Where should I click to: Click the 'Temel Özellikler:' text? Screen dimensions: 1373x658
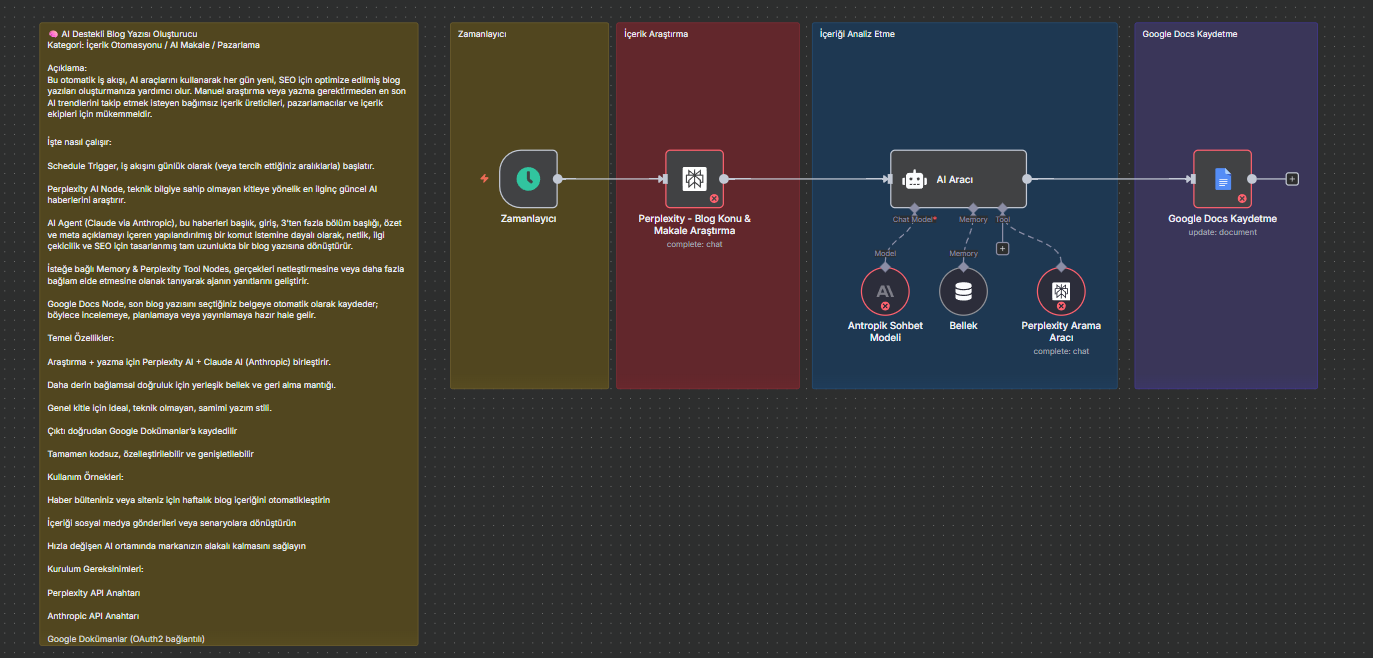coord(81,338)
